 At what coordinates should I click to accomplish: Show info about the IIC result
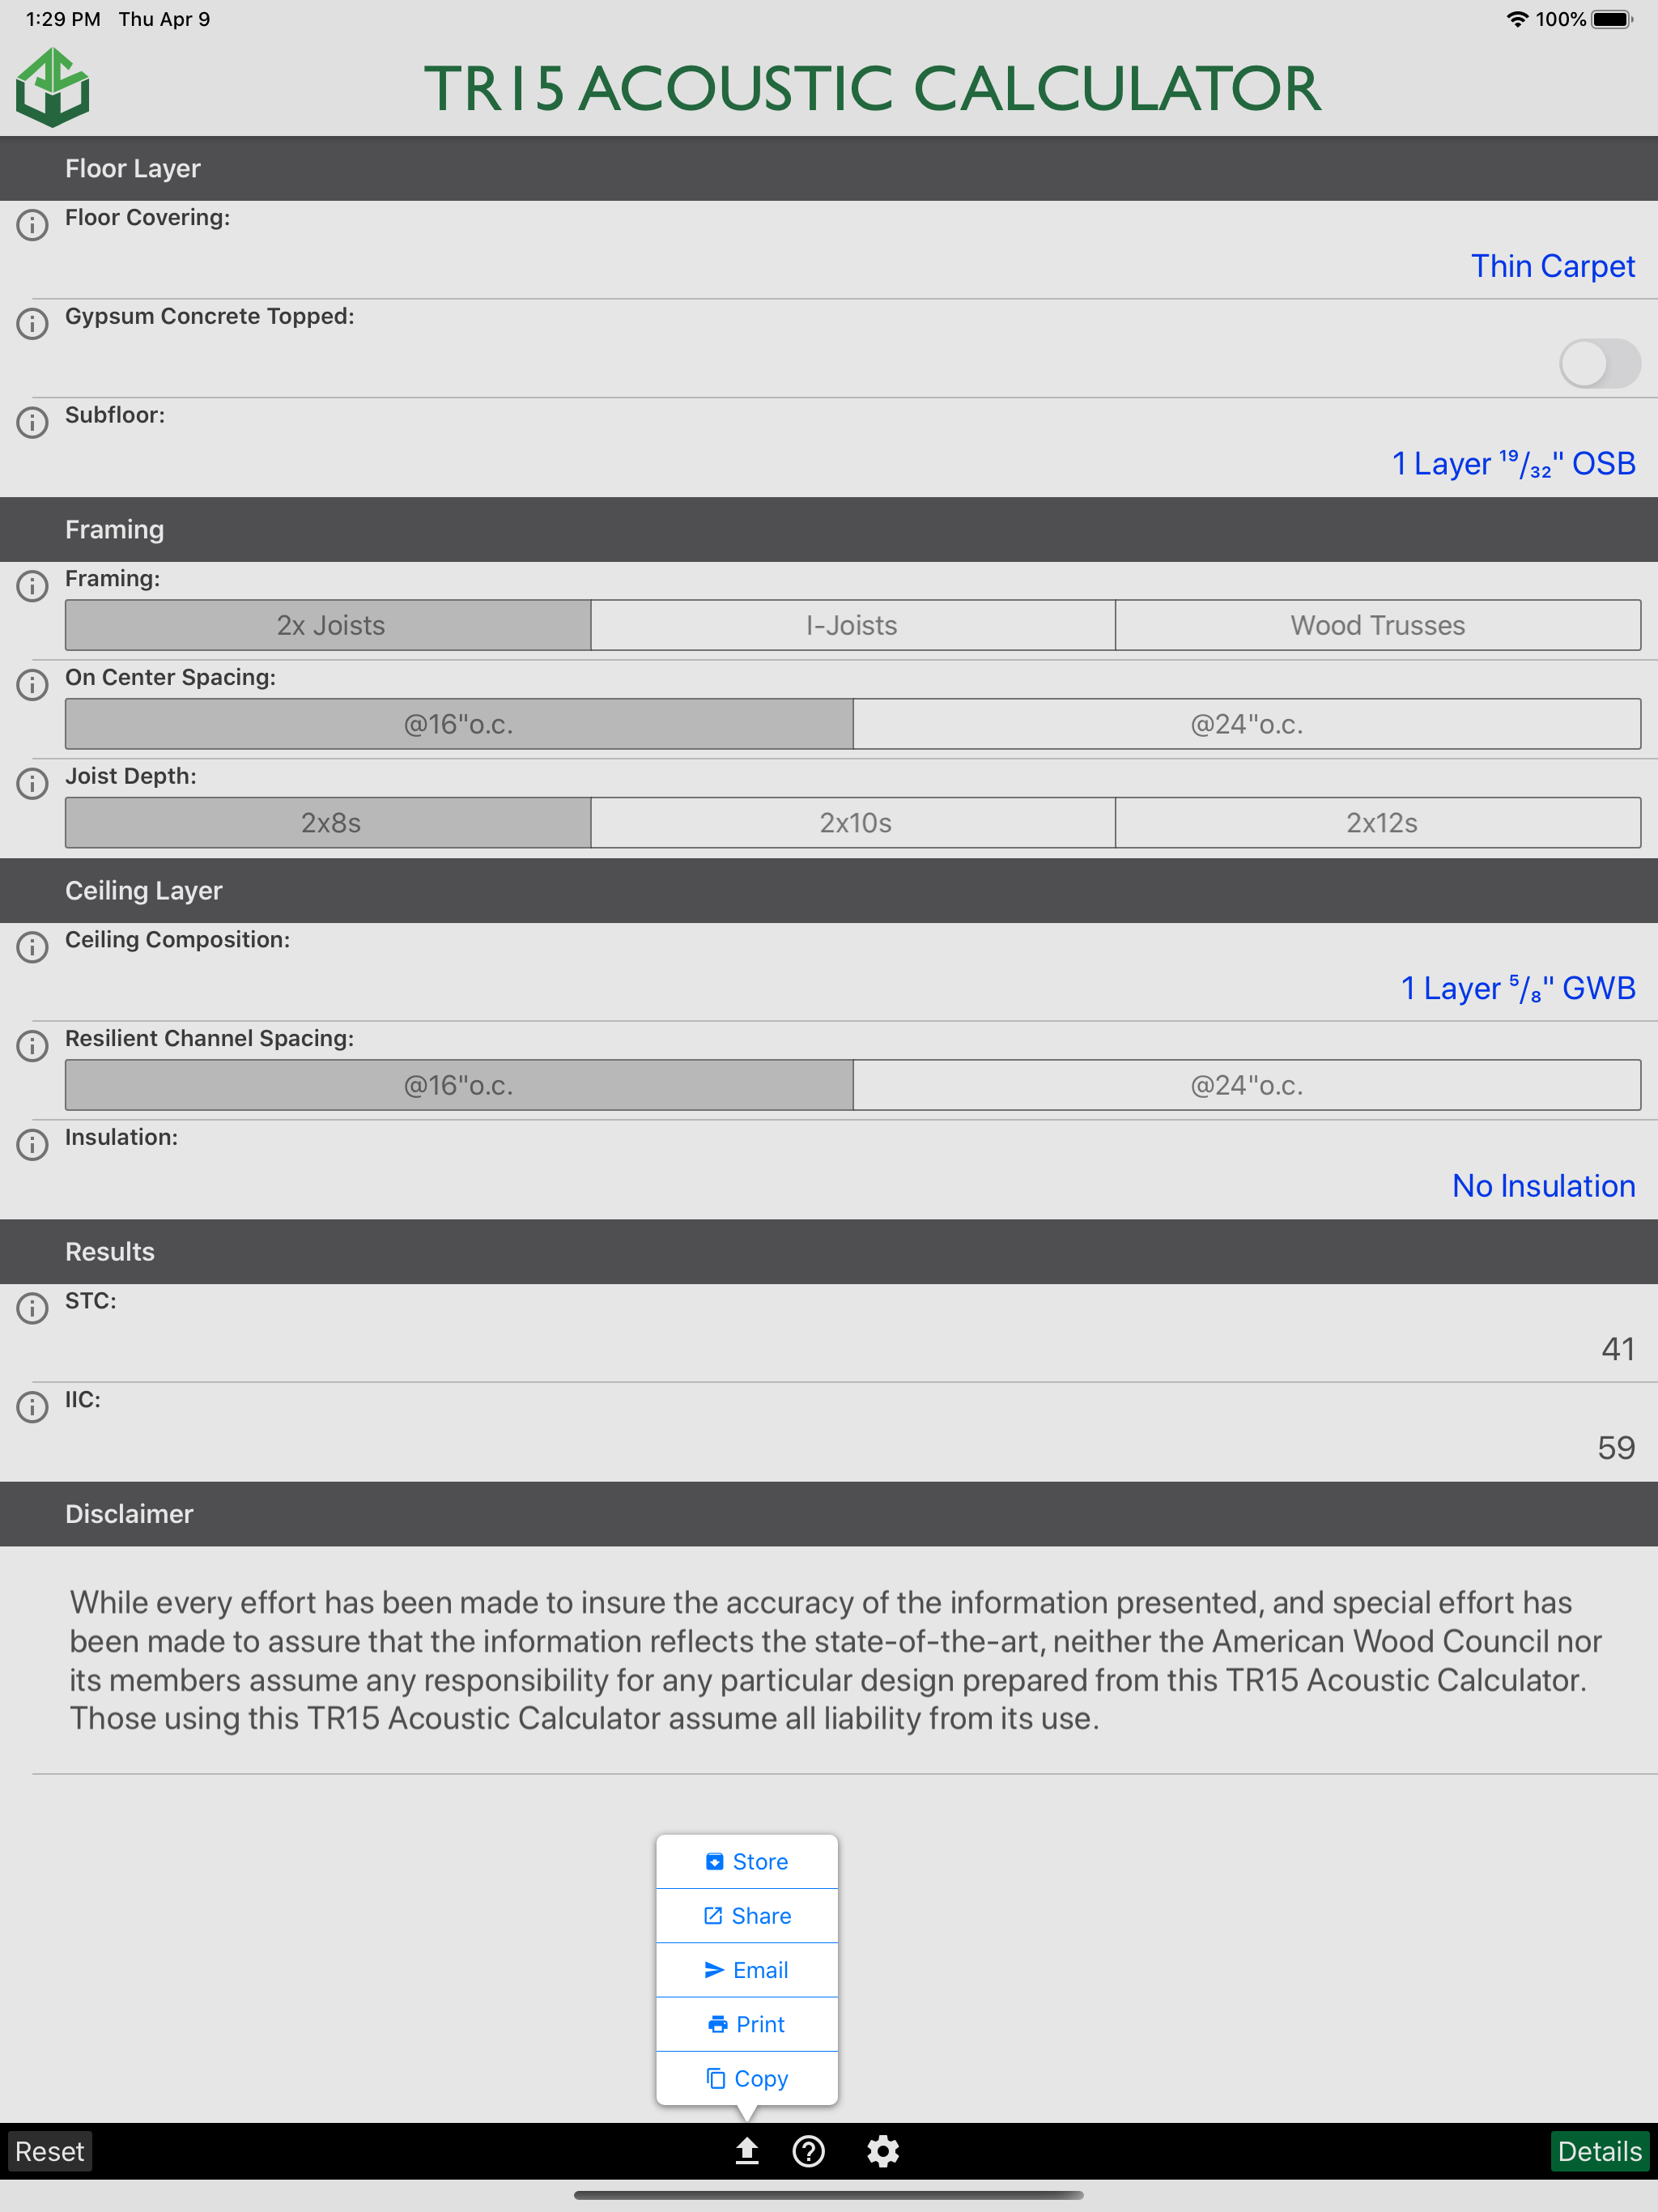coord(32,1407)
